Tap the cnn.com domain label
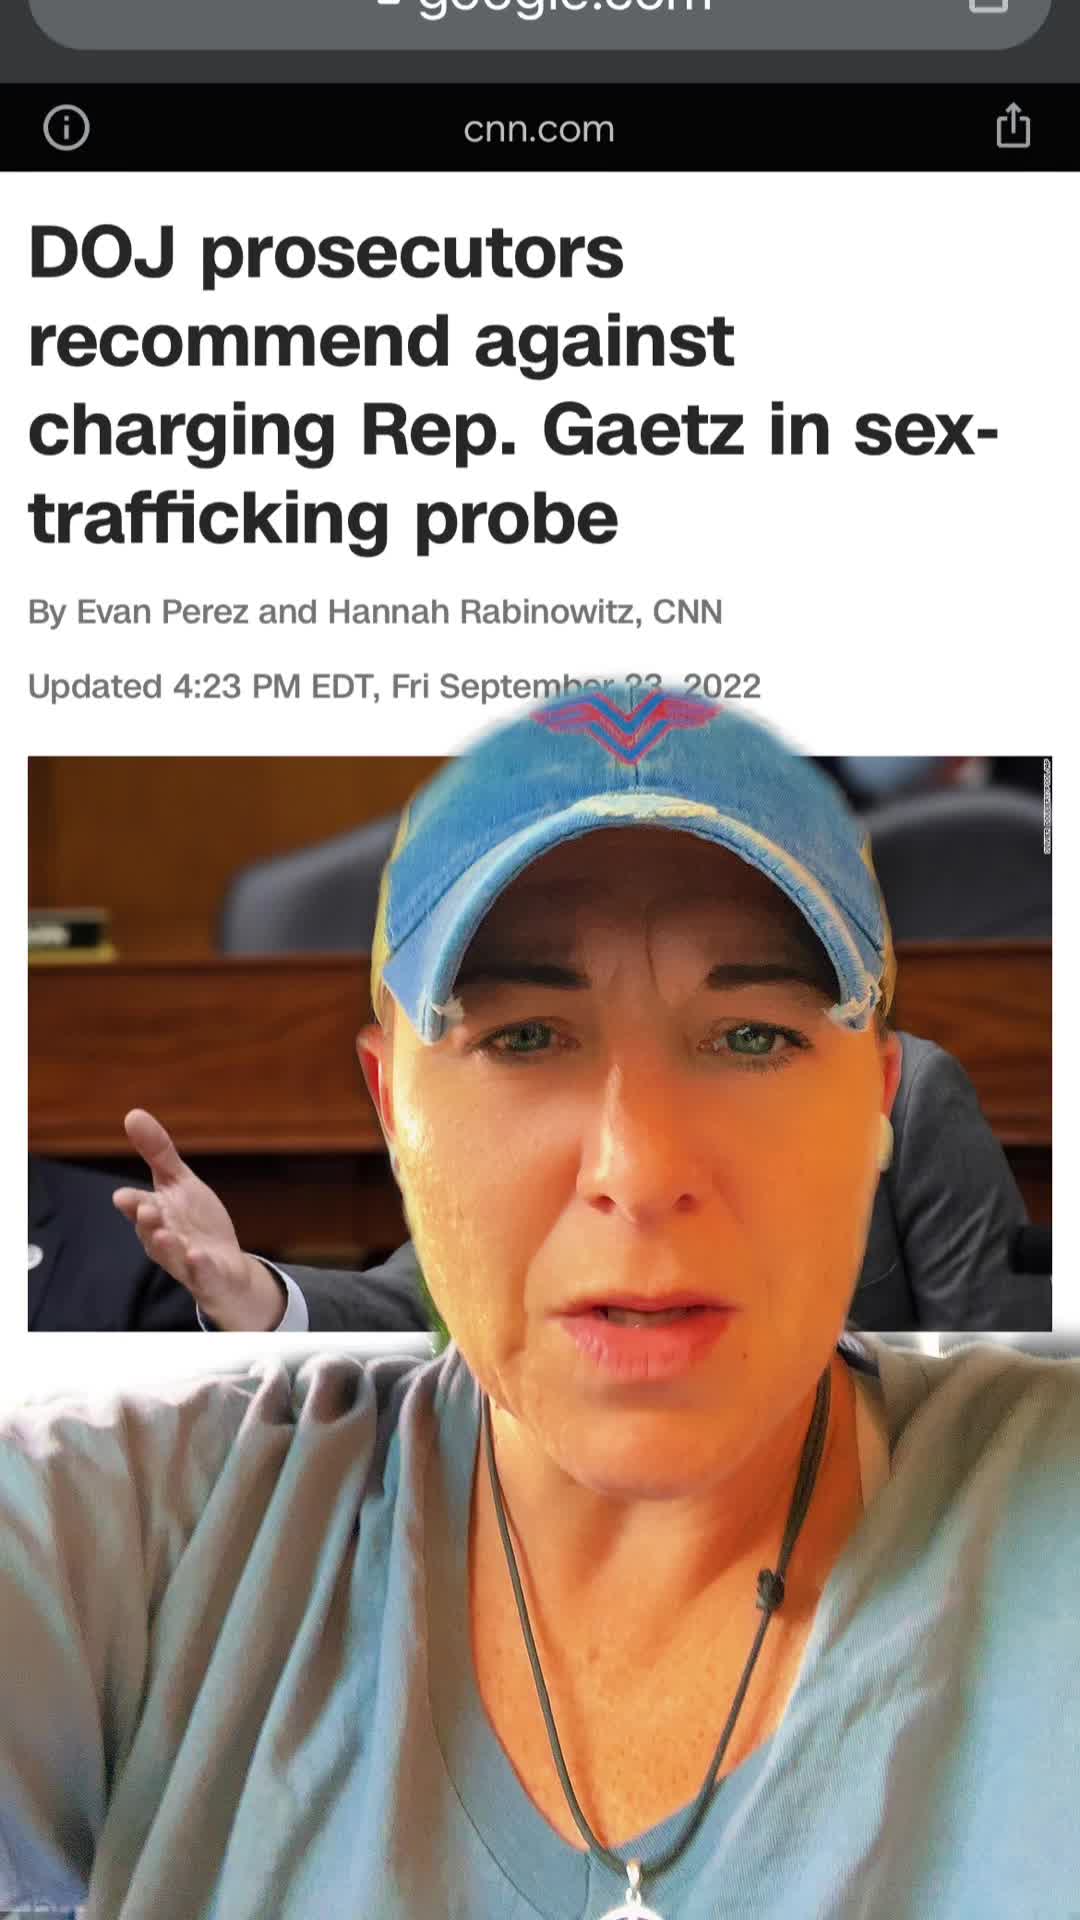Viewport: 1080px width, 1920px height. [539, 129]
